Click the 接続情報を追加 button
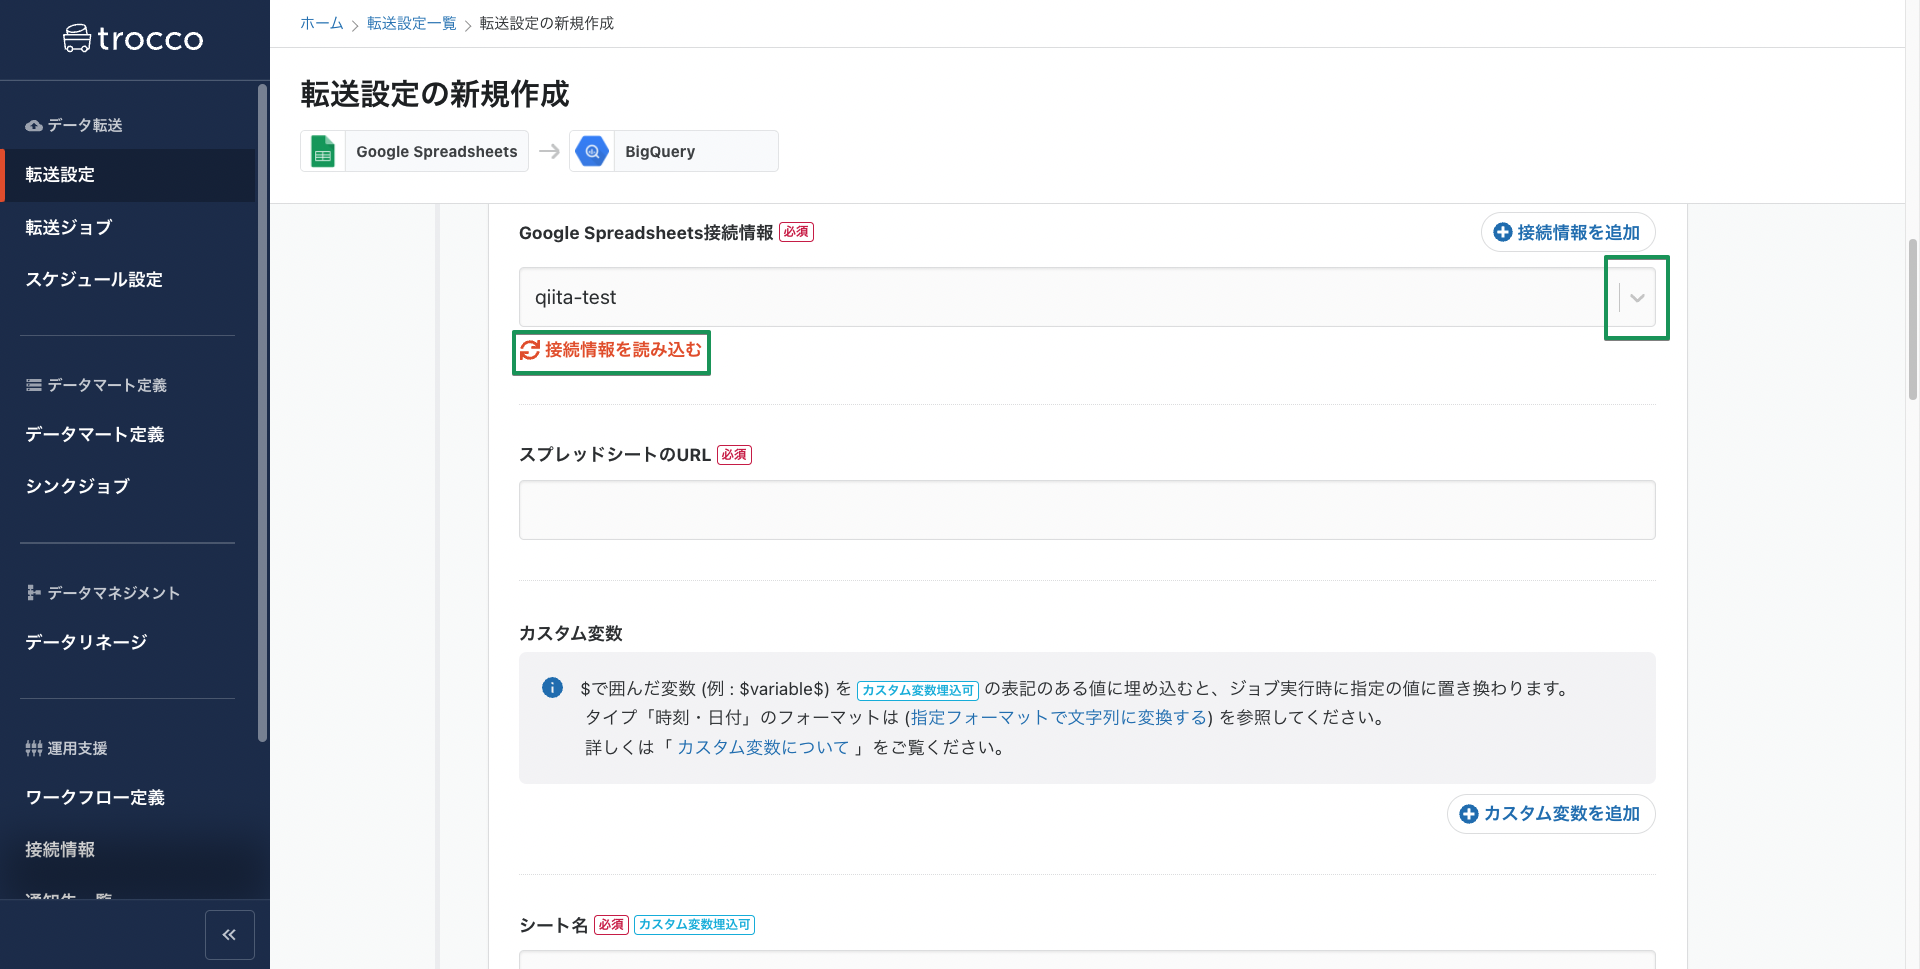This screenshot has width=1920, height=969. pyautogui.click(x=1567, y=232)
